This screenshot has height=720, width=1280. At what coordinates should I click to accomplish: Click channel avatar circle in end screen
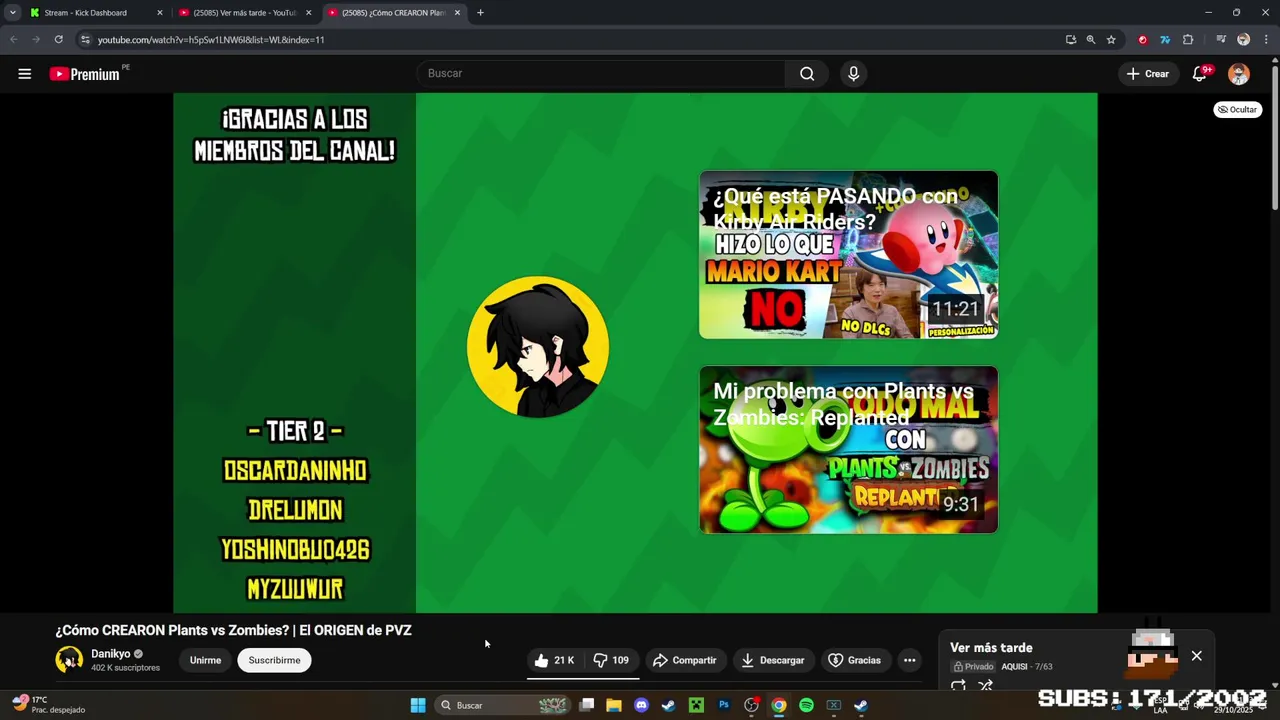(538, 347)
